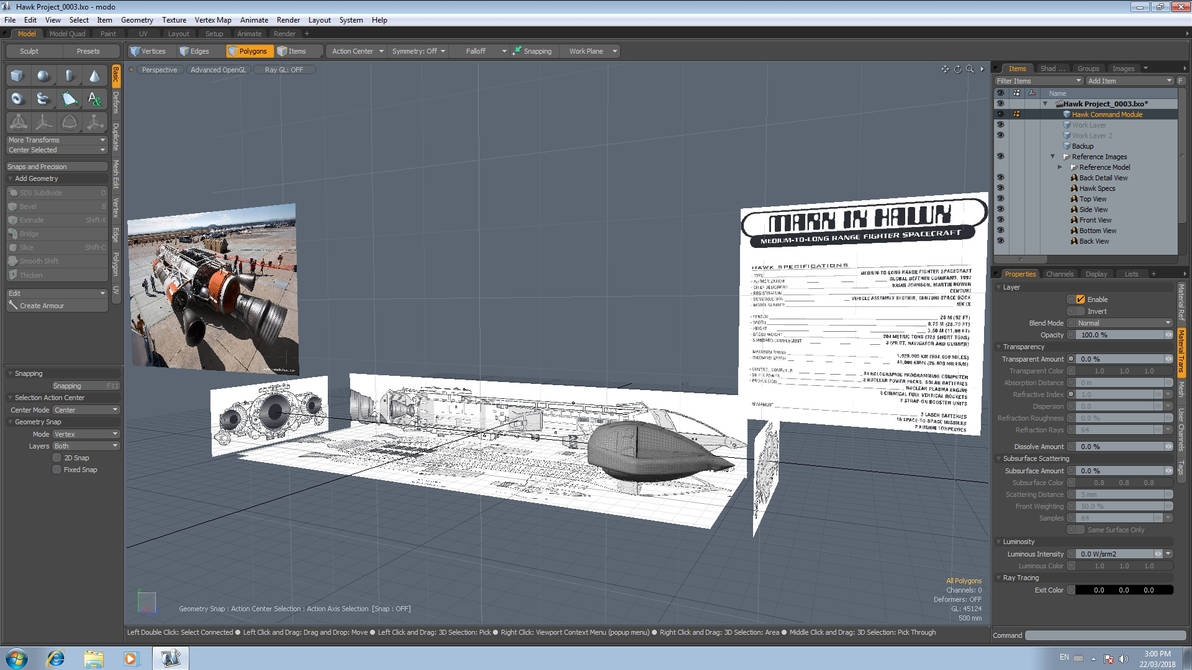The width and height of the screenshot is (1192, 670).
Task: Activate the Rotate tool icon
Action: [69, 122]
